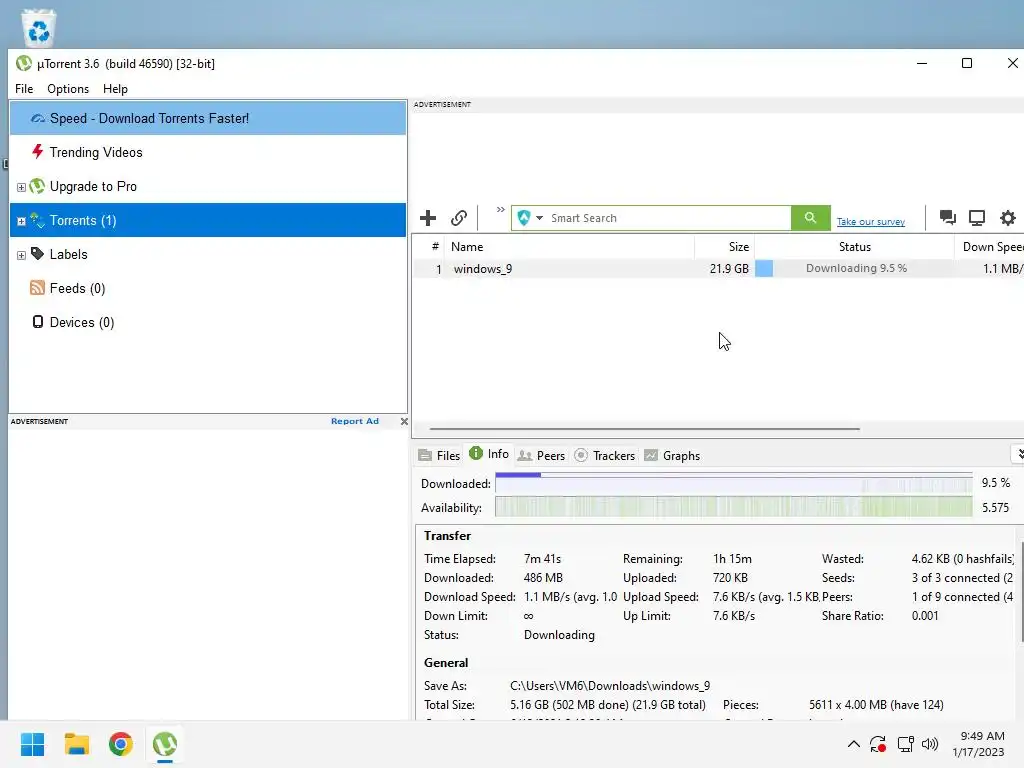Open the clock showing 9:49 AM
The width and height of the screenshot is (1024, 768).
(978, 744)
